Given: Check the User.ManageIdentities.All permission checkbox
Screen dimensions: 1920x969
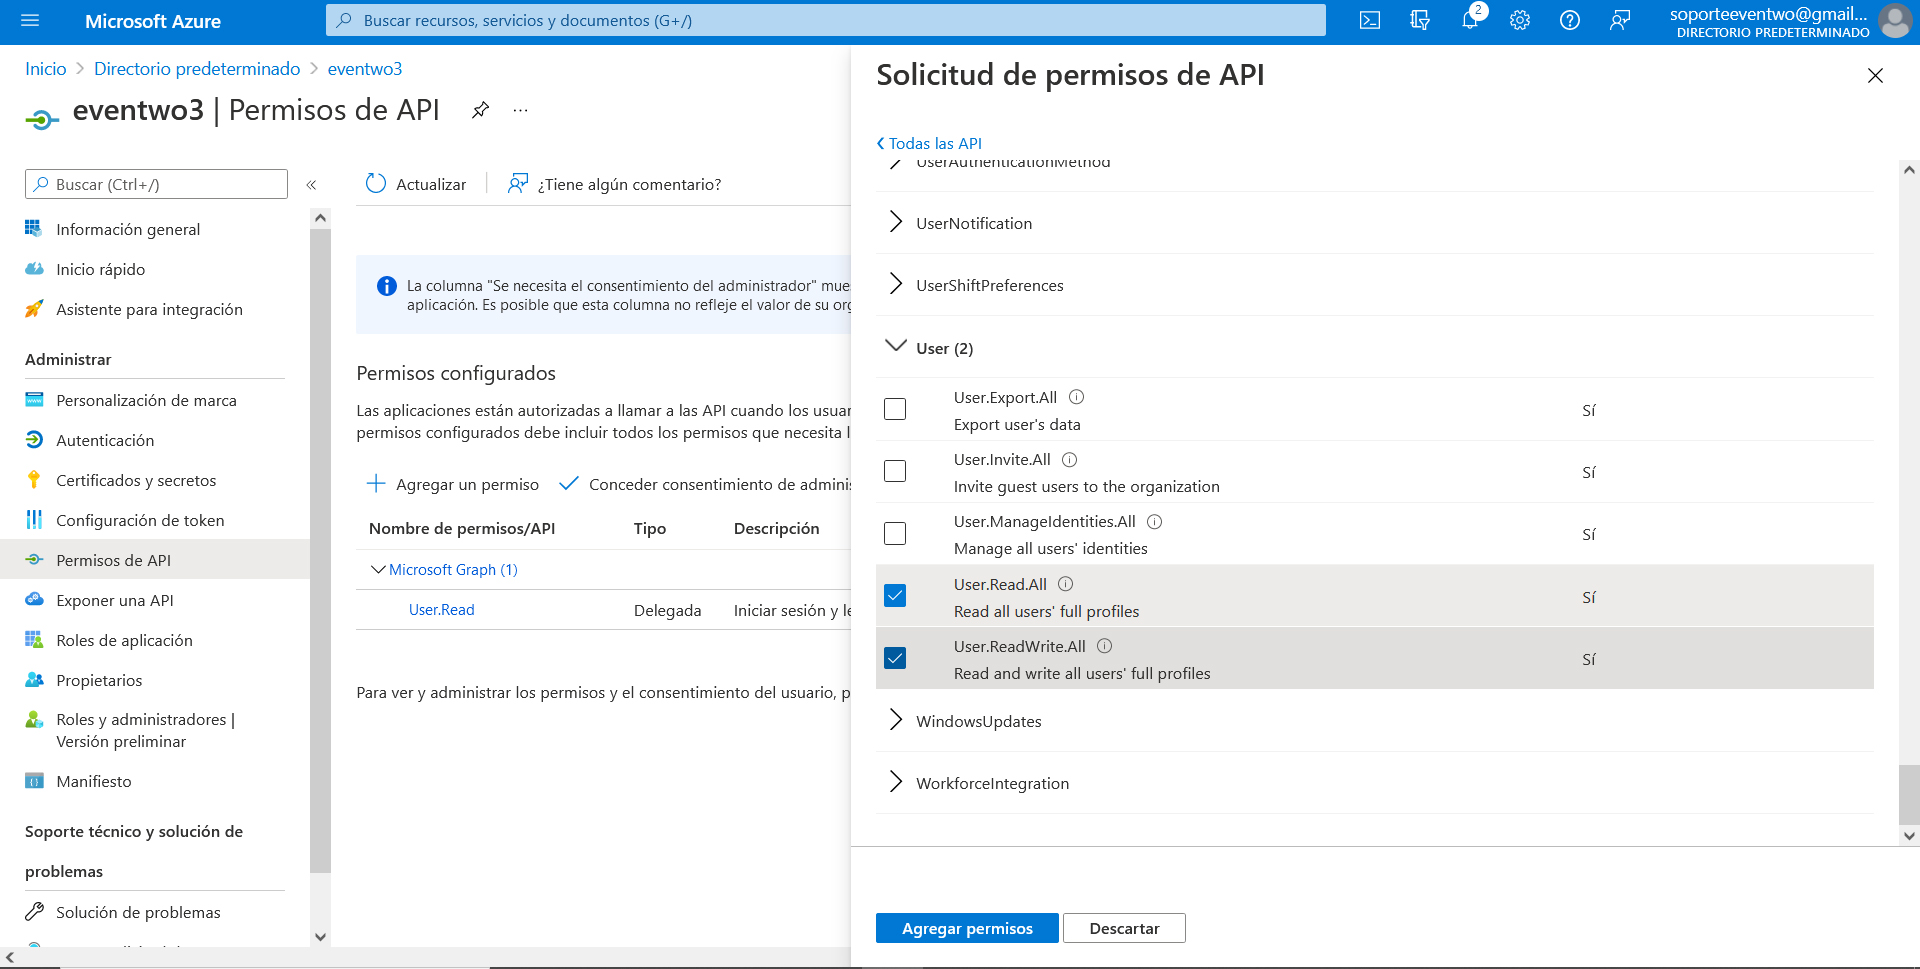Looking at the screenshot, I should click(x=895, y=534).
